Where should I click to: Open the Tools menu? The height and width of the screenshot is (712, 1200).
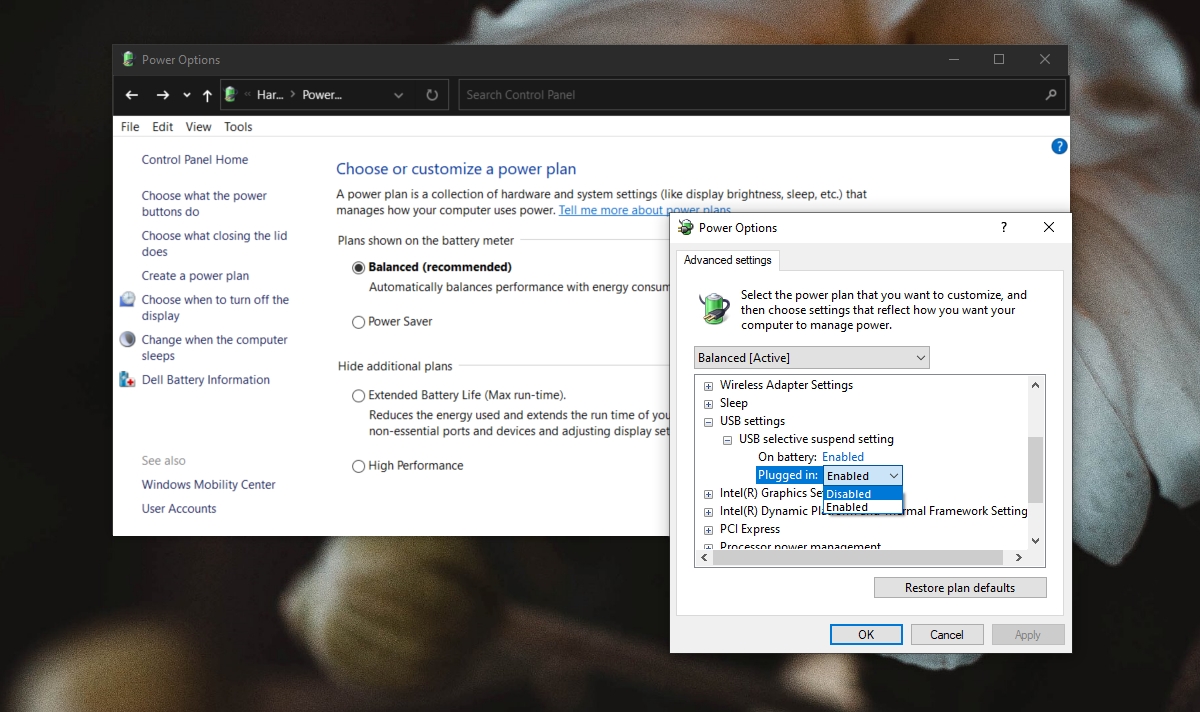coord(238,127)
